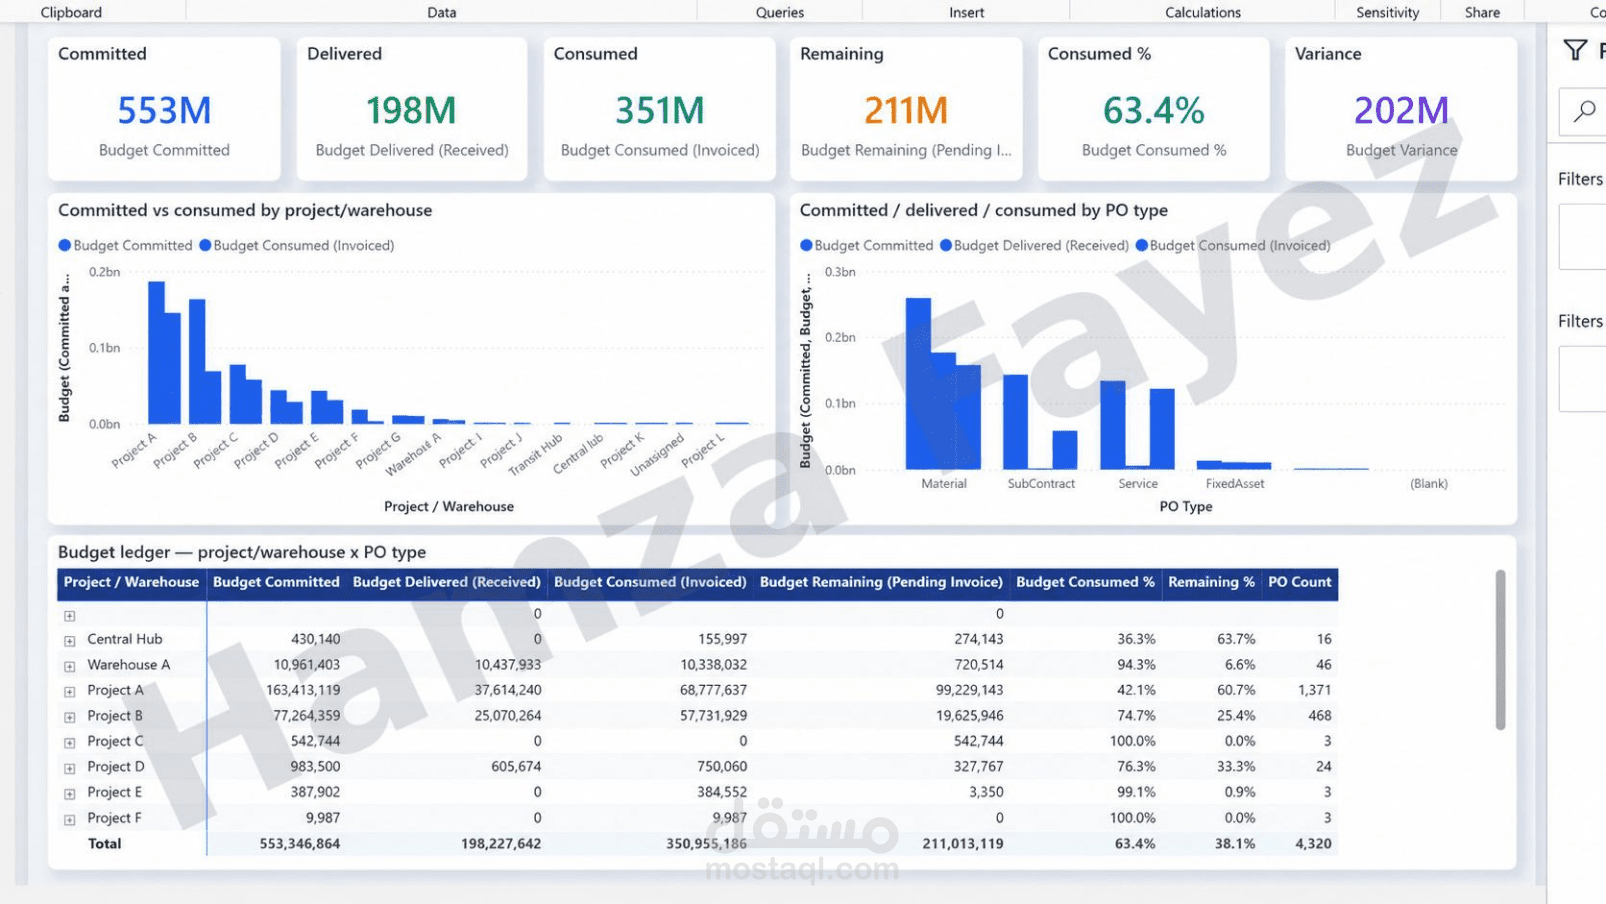Open the Insert ribbon group
Viewport: 1606px width, 904px height.
[966, 12]
